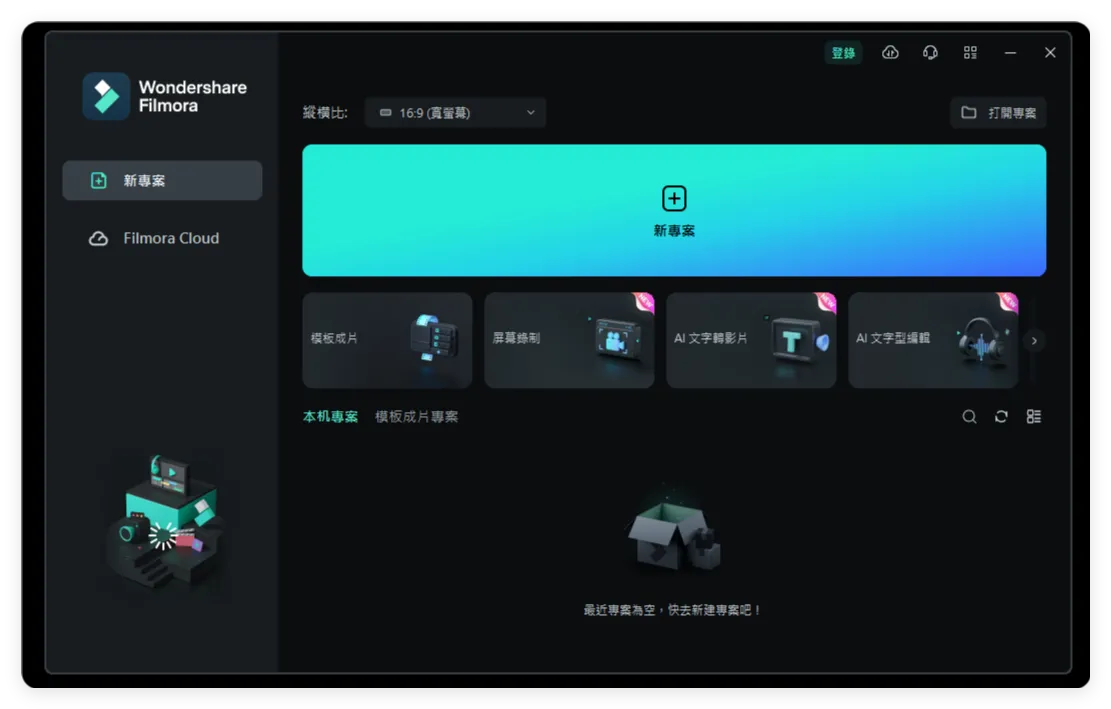Select the 本机專案 tab
1111x709 pixels.
328,416
